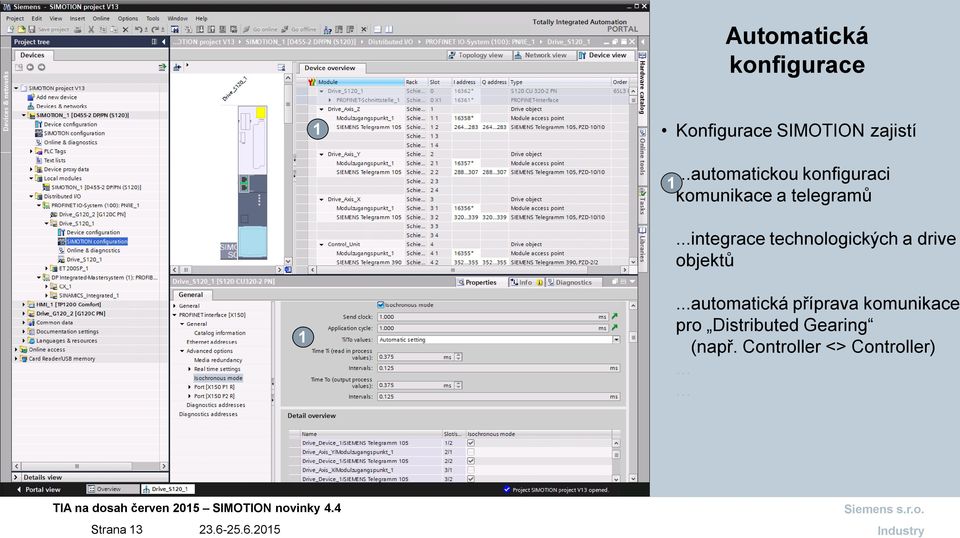Click the New project icon in toolbar

pos(11,29)
